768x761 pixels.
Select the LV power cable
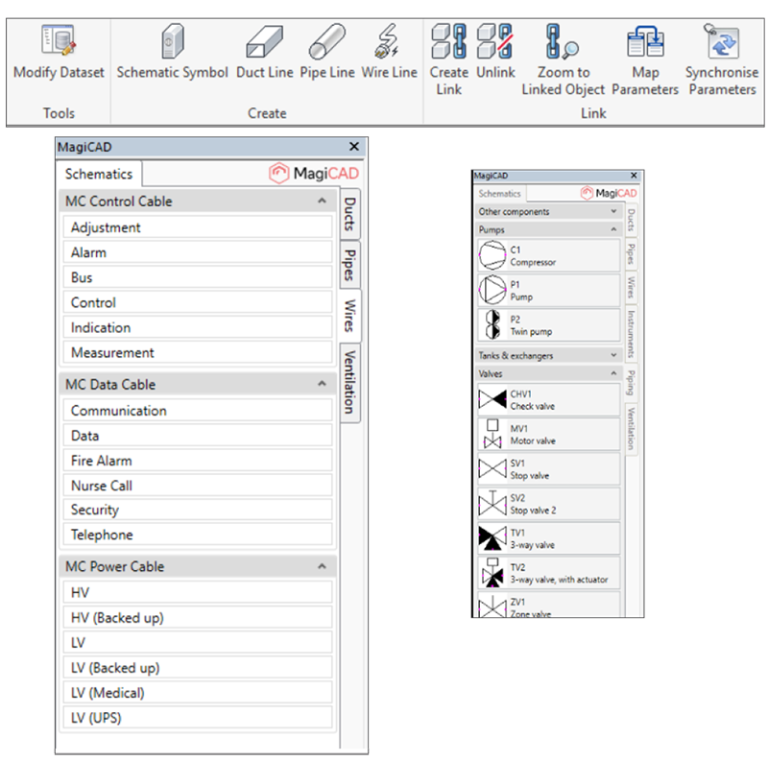point(197,642)
